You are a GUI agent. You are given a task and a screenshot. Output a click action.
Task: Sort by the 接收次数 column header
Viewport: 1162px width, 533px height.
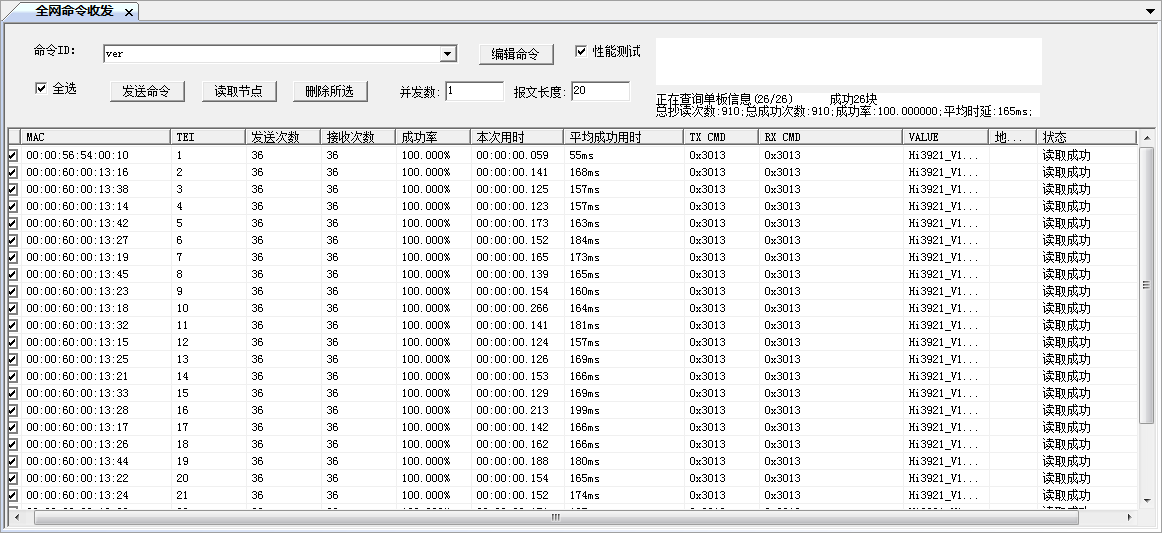pyautogui.click(x=359, y=137)
